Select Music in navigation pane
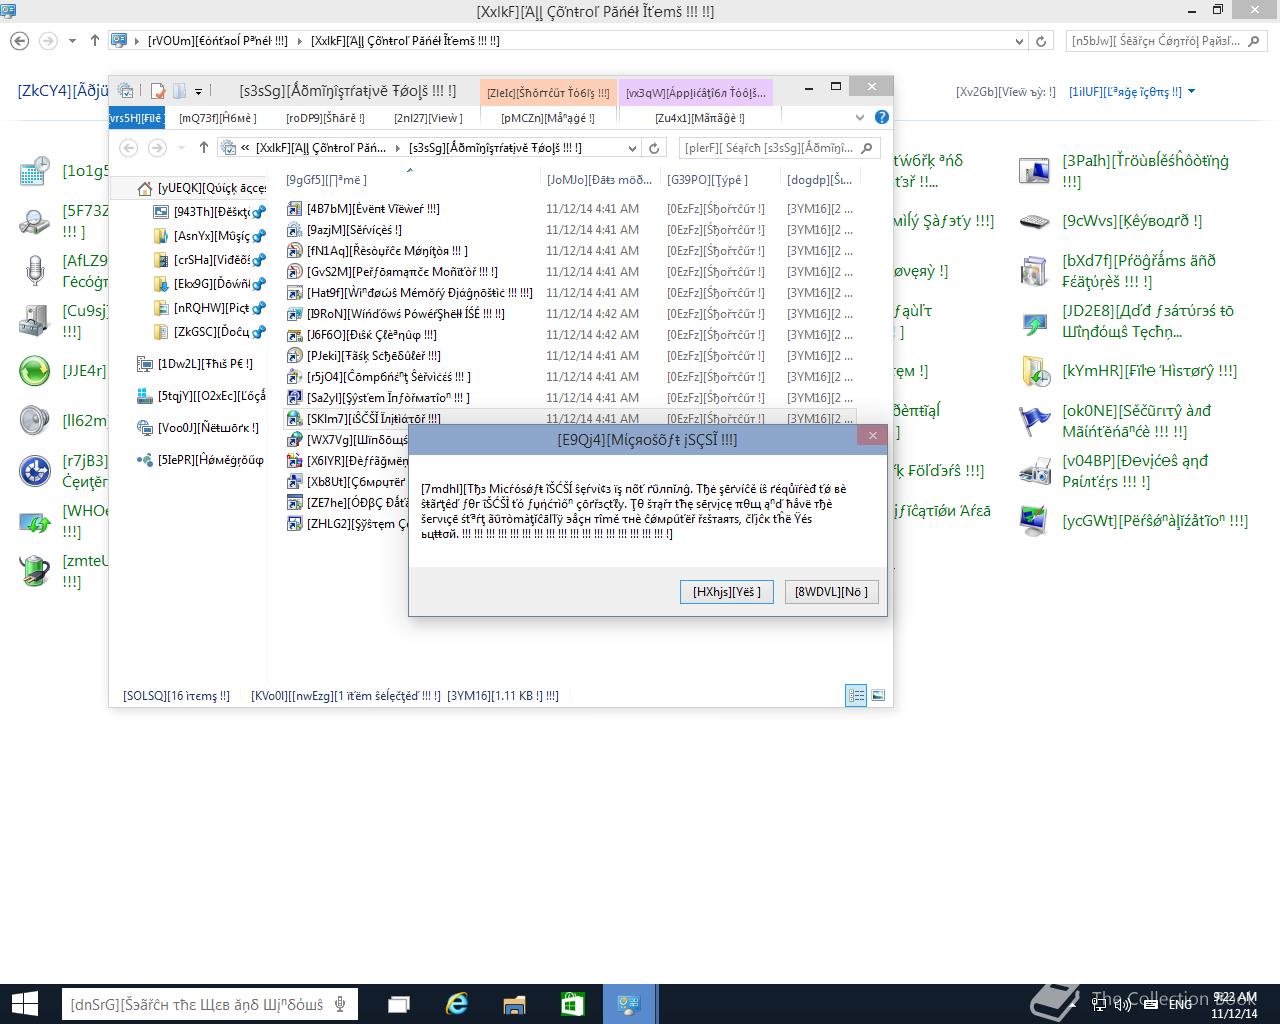1280x1024 pixels. point(210,236)
